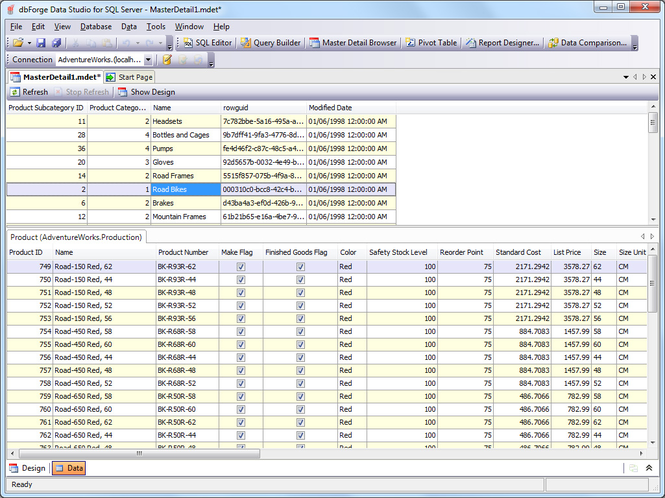Switch to Design view at bottom

tap(28, 468)
